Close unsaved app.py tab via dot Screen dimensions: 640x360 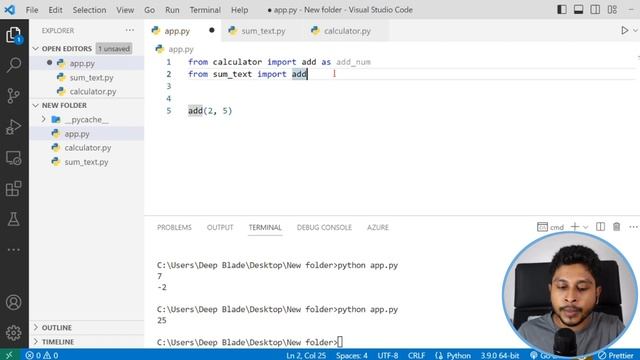click(211, 30)
